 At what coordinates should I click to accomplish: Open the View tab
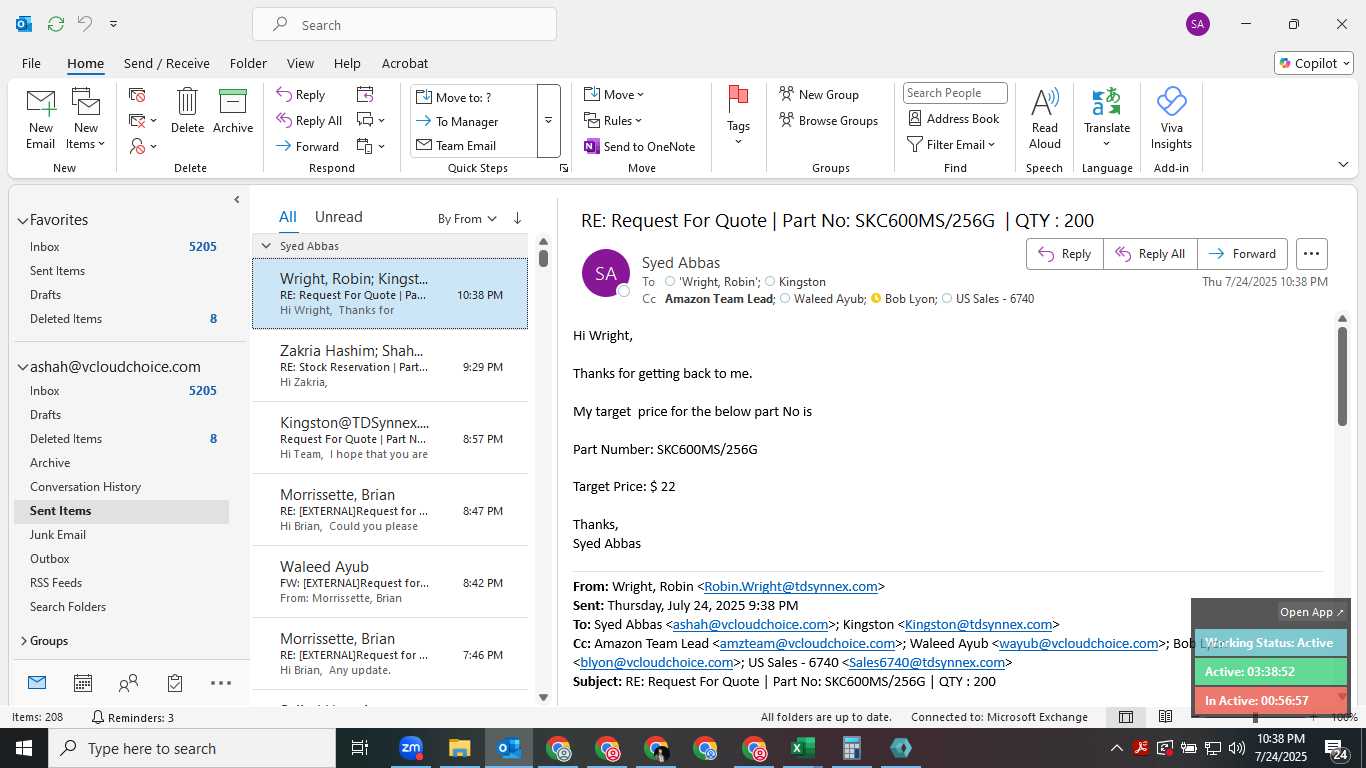point(300,63)
